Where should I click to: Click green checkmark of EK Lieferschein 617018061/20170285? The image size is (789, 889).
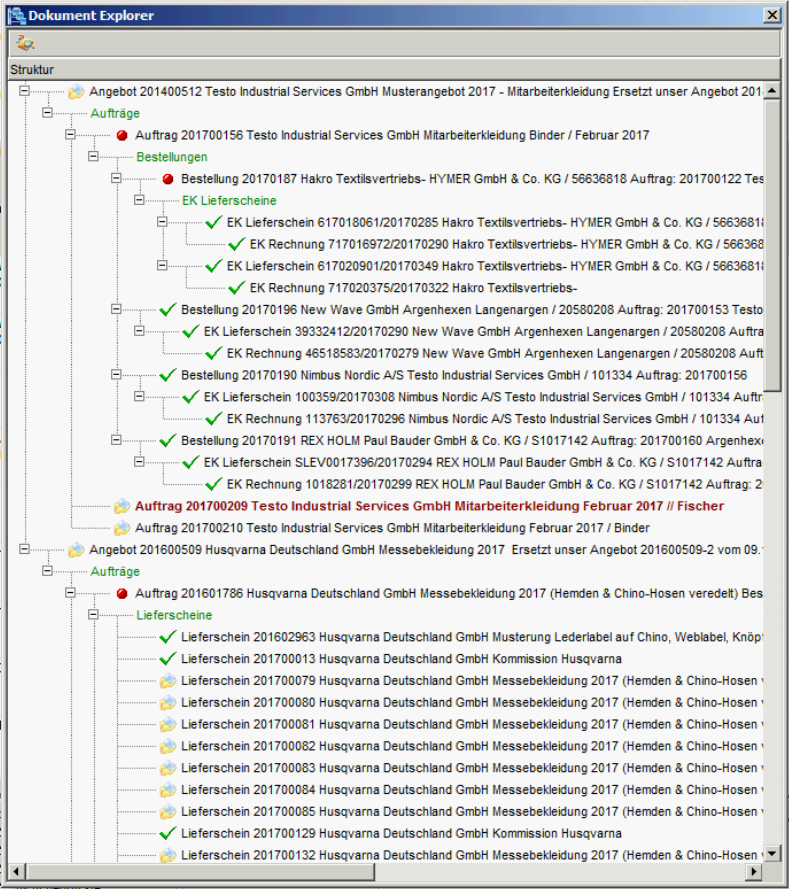point(213,222)
